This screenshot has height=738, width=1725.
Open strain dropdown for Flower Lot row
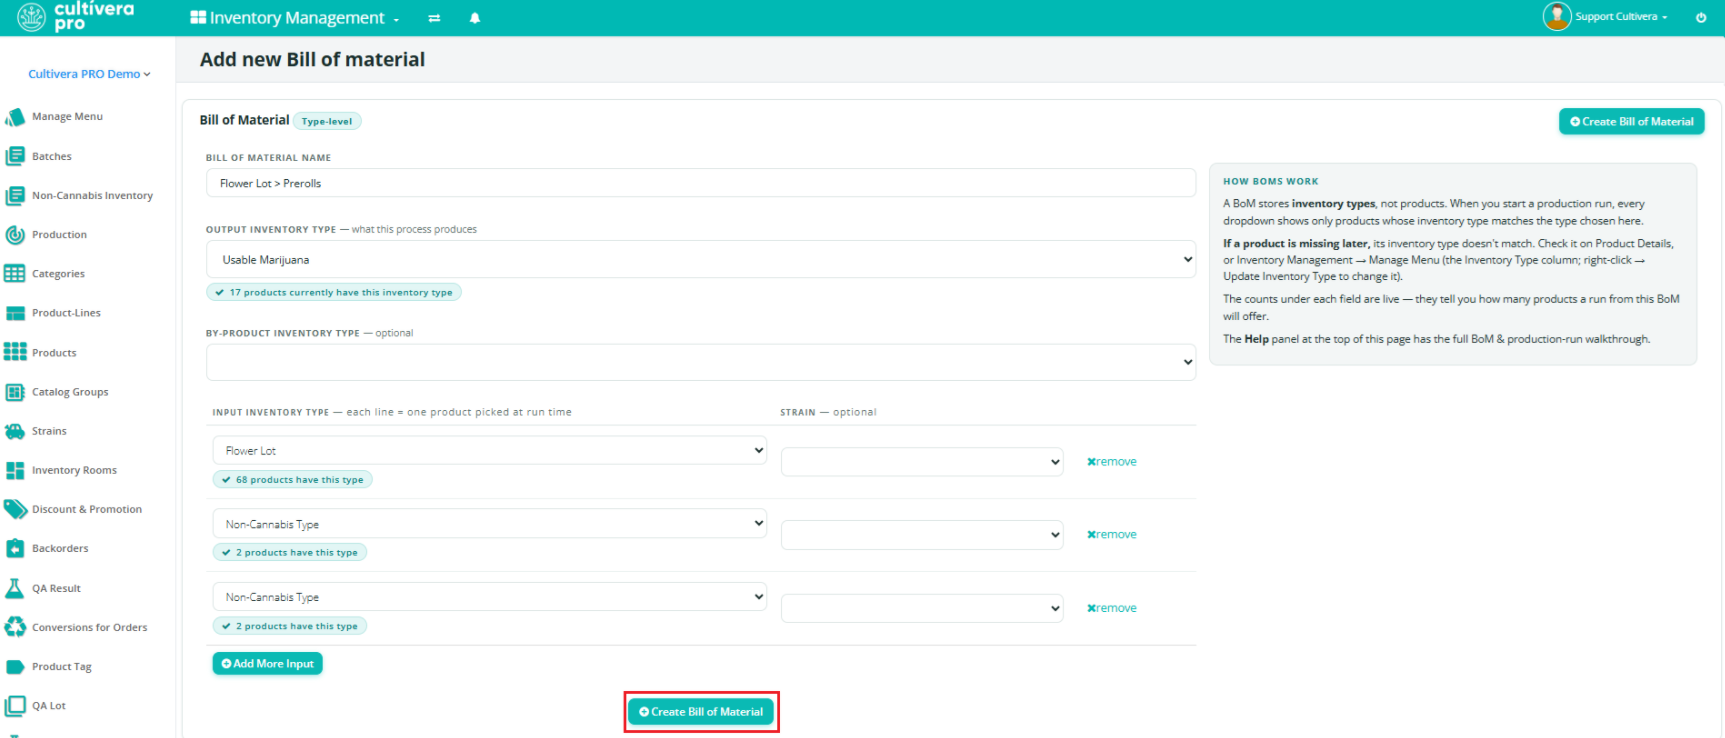tap(922, 462)
